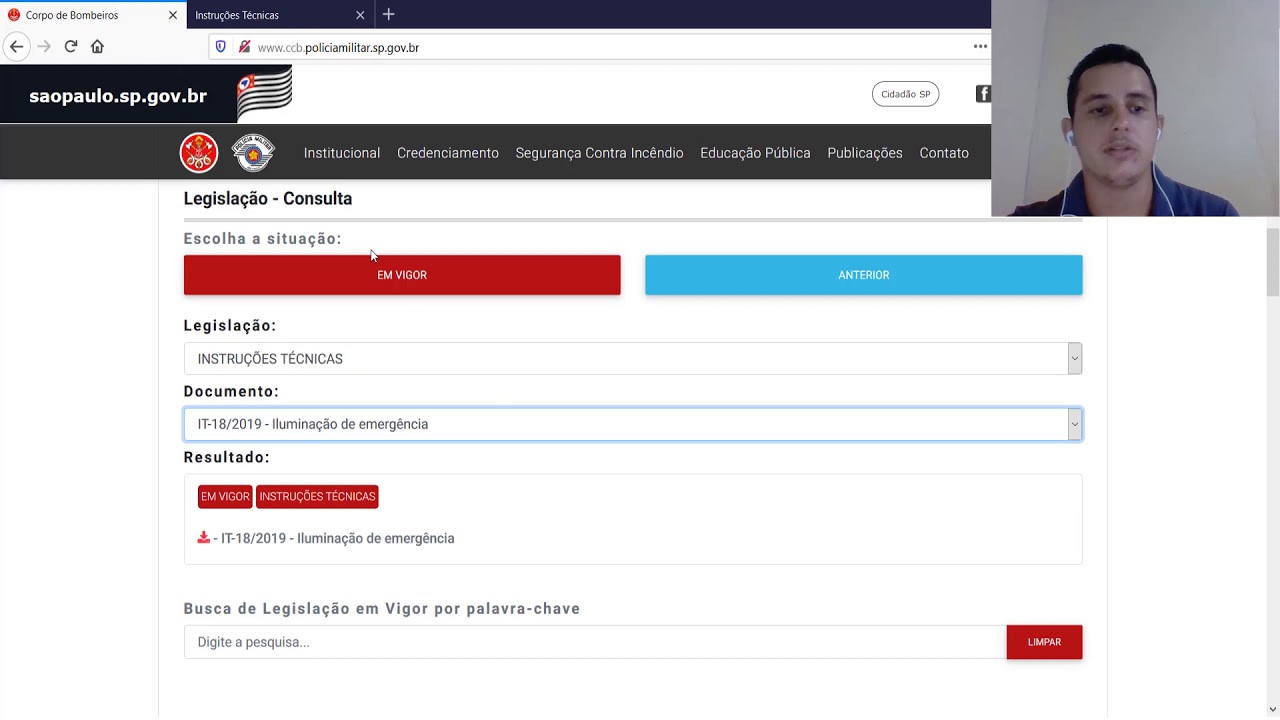1280x720 pixels.
Task: Open the Institucional menu
Action: (x=342, y=153)
